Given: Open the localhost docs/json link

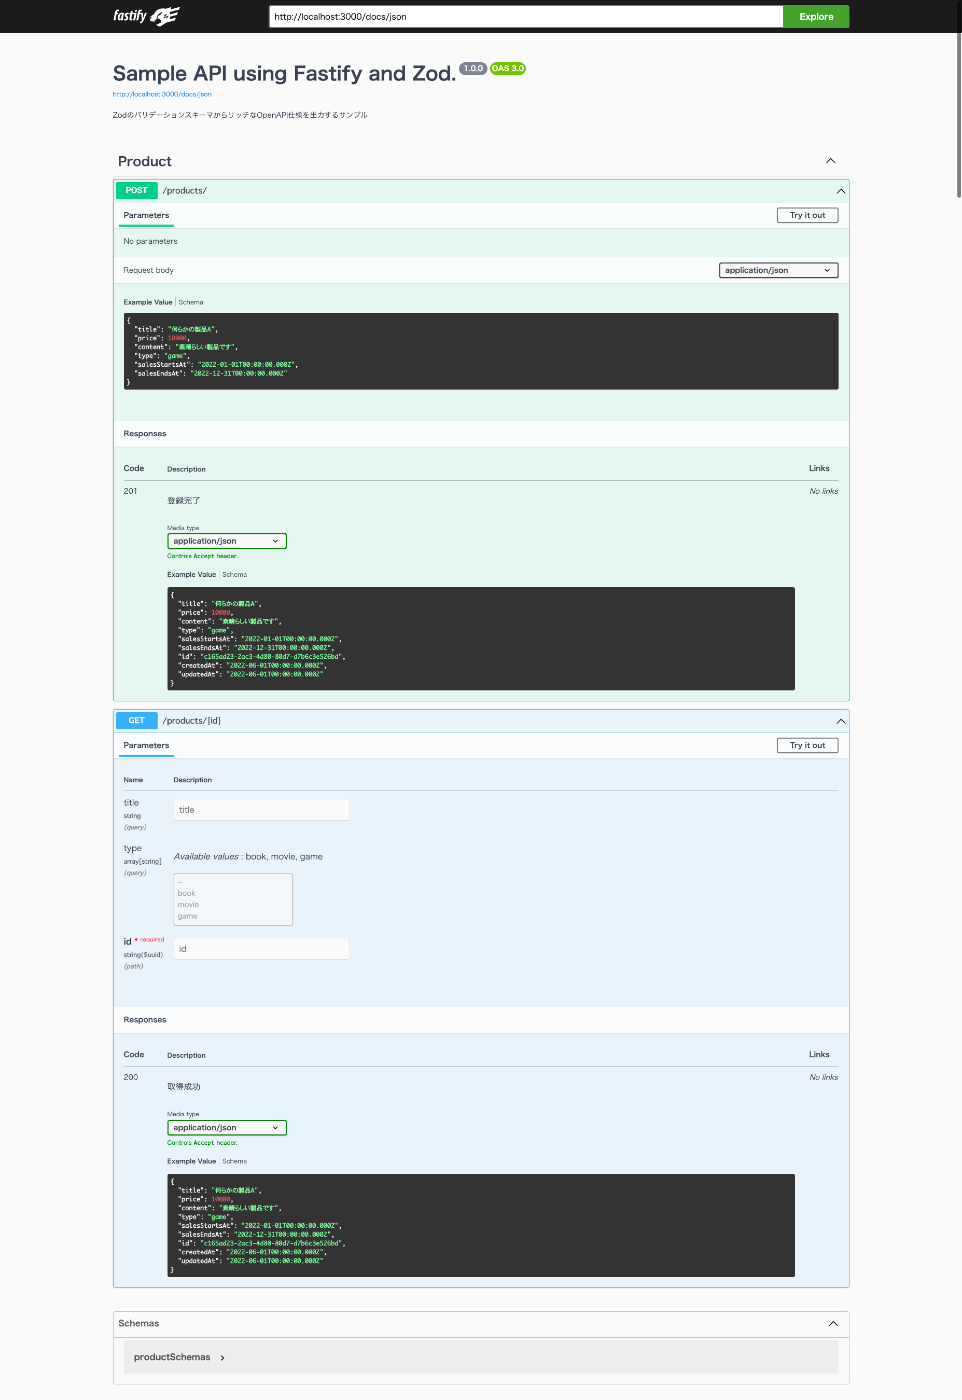Looking at the screenshot, I should [162, 94].
